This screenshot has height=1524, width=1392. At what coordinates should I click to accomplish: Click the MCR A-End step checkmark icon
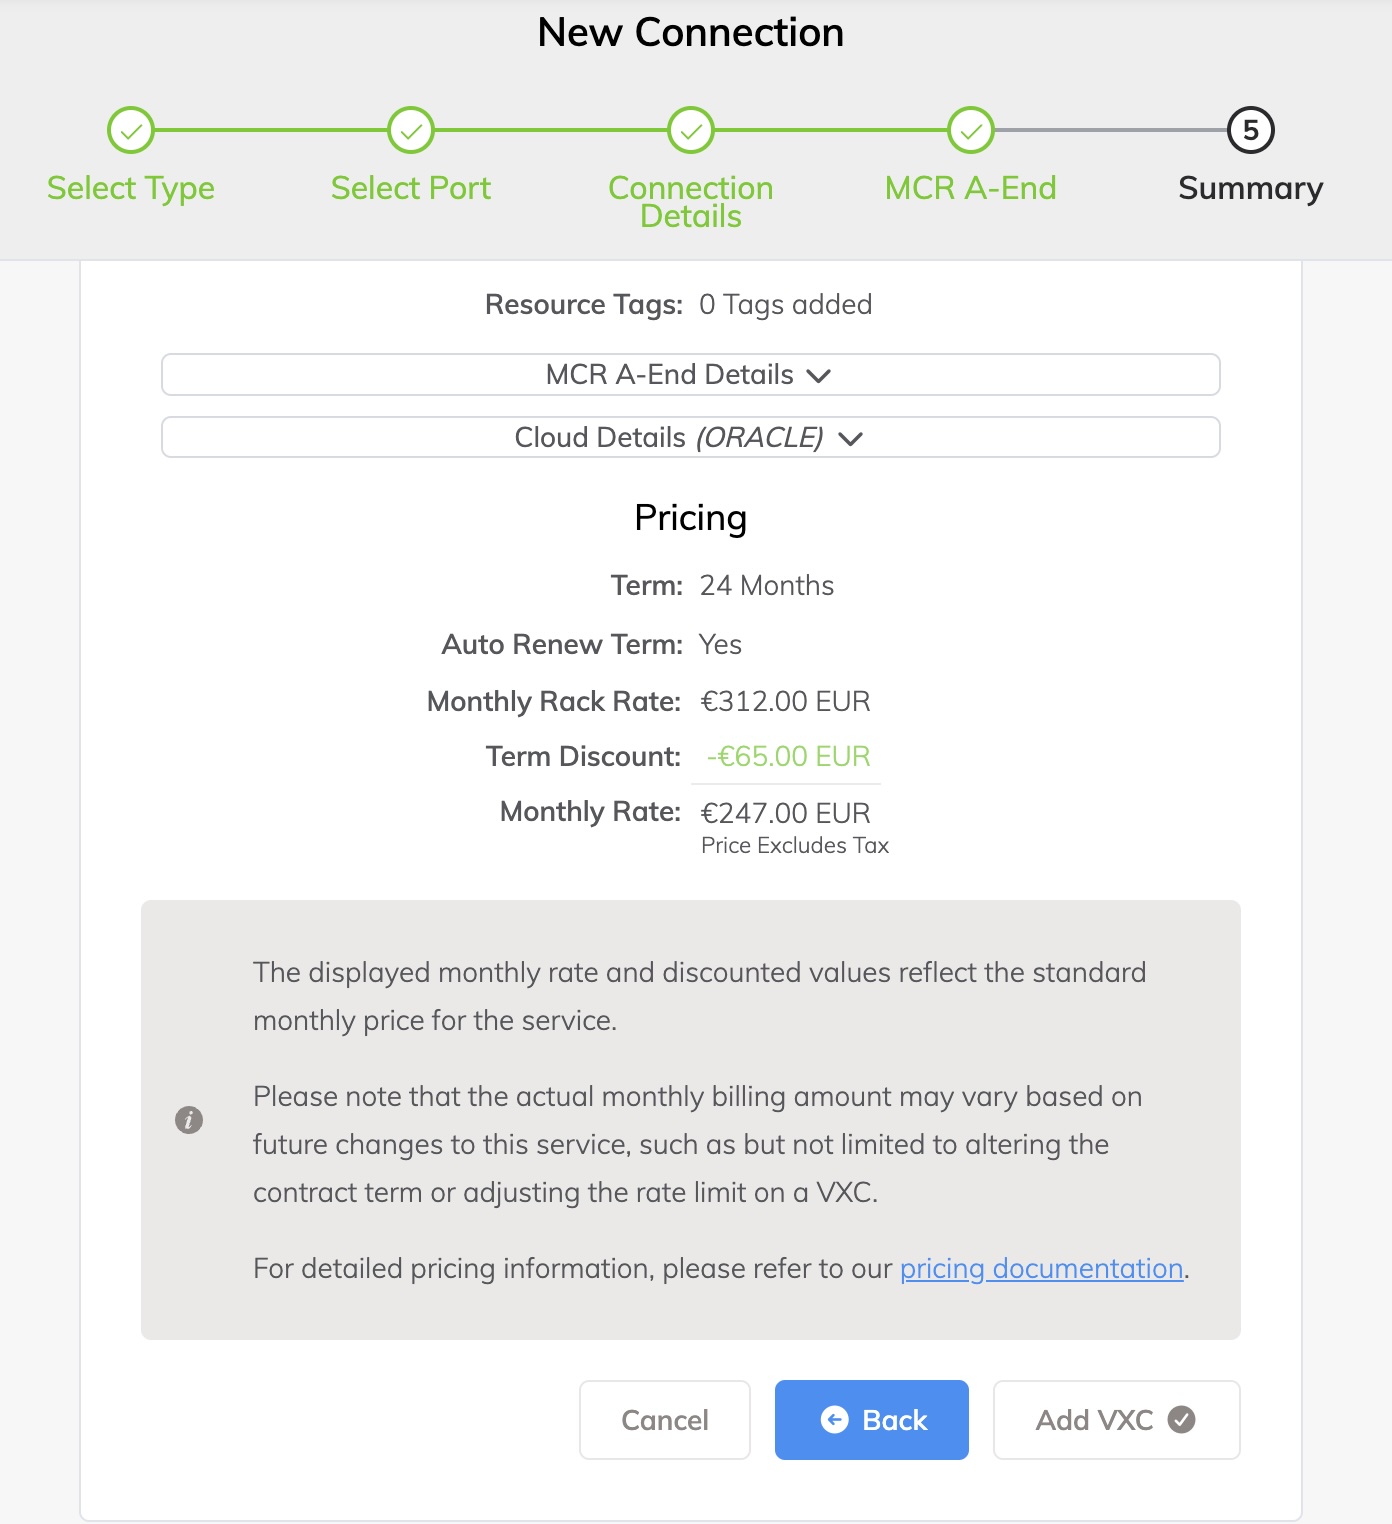point(971,130)
